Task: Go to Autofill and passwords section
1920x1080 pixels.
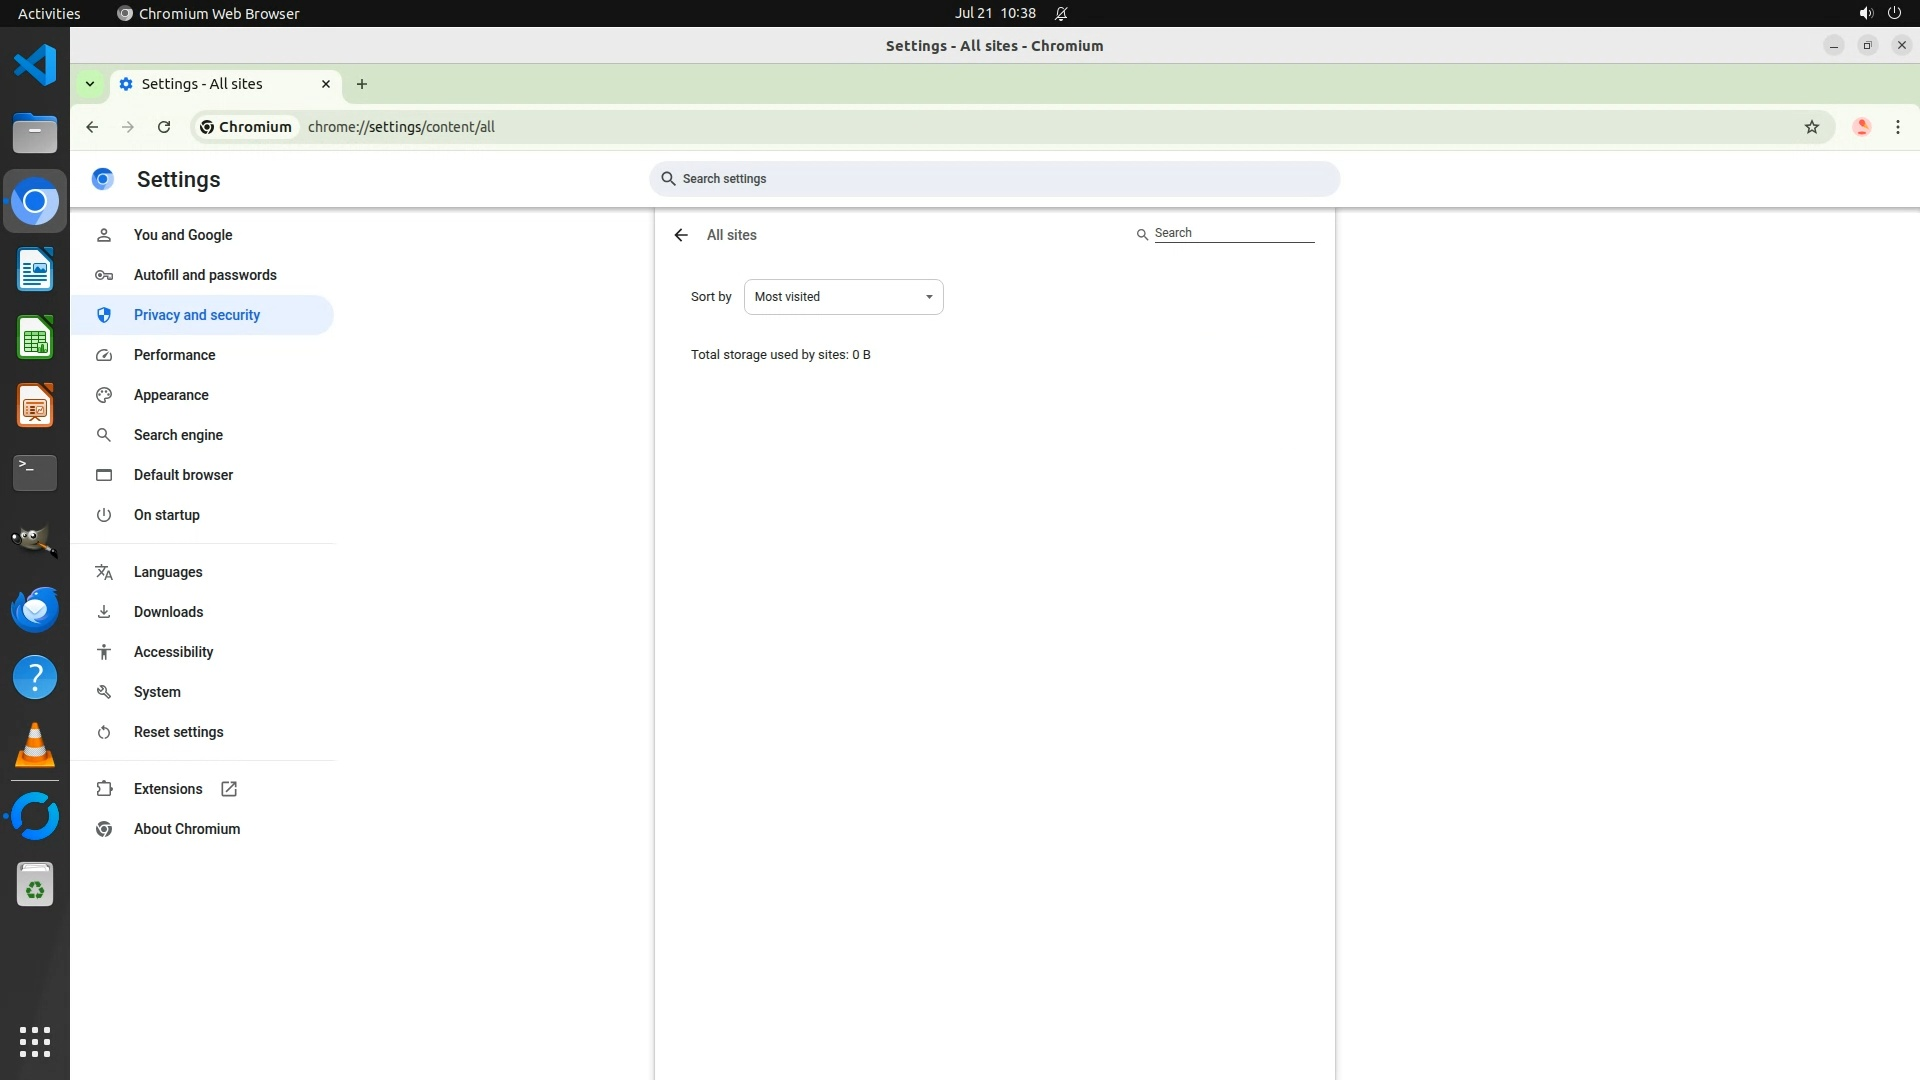Action: [x=205, y=275]
